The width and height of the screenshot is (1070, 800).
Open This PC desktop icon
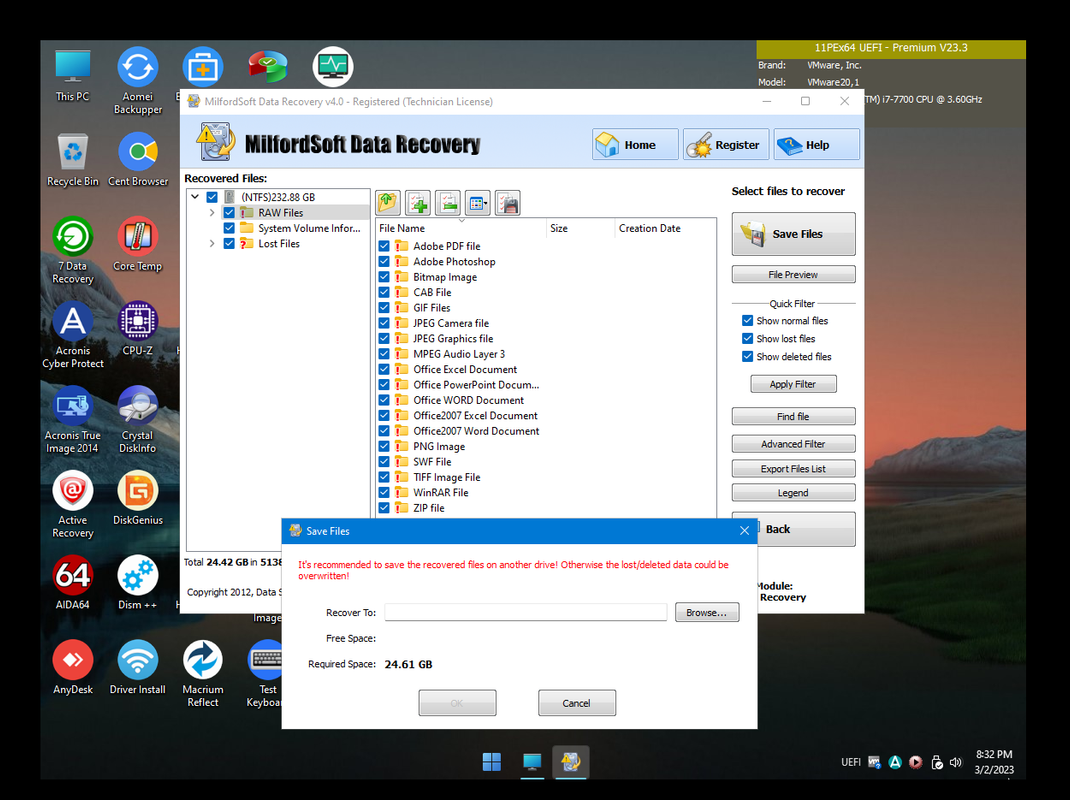click(x=72, y=75)
